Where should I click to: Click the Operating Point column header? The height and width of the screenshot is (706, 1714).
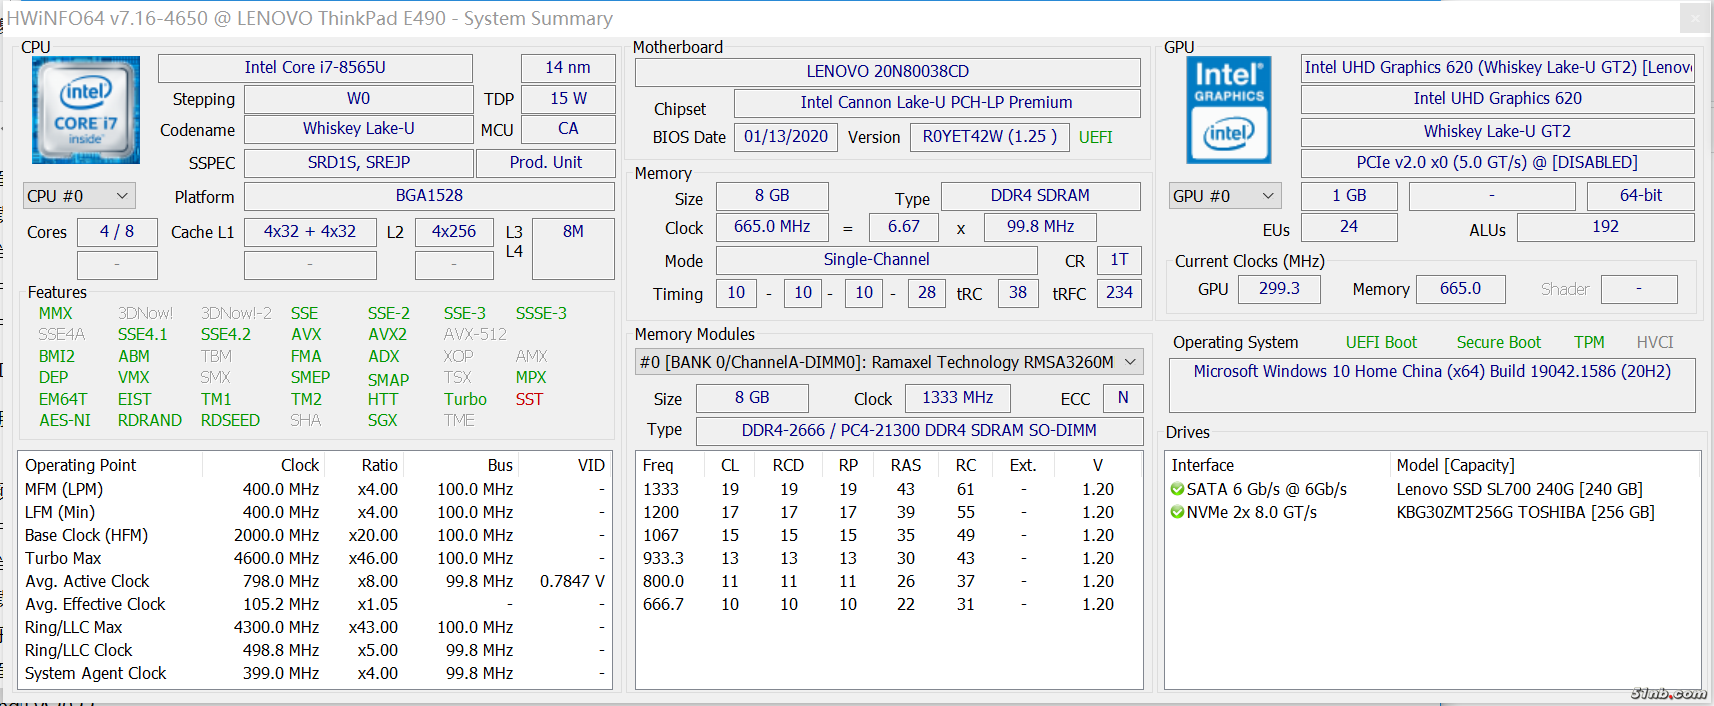tap(81, 465)
